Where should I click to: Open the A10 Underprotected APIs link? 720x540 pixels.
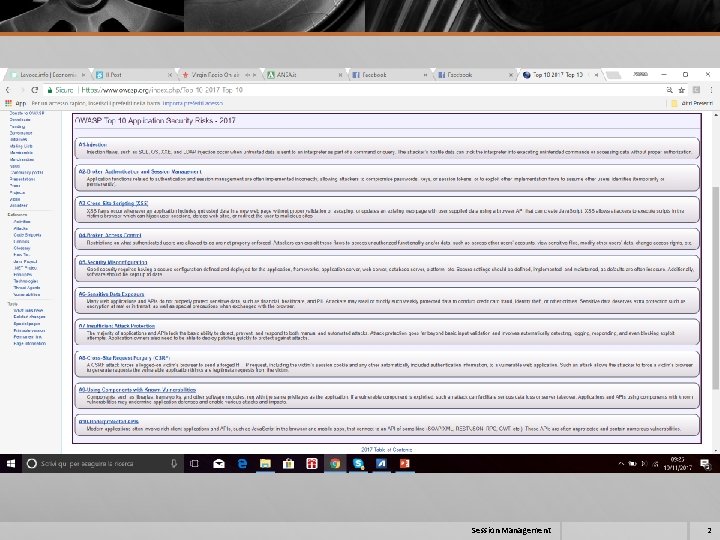click(x=108, y=421)
